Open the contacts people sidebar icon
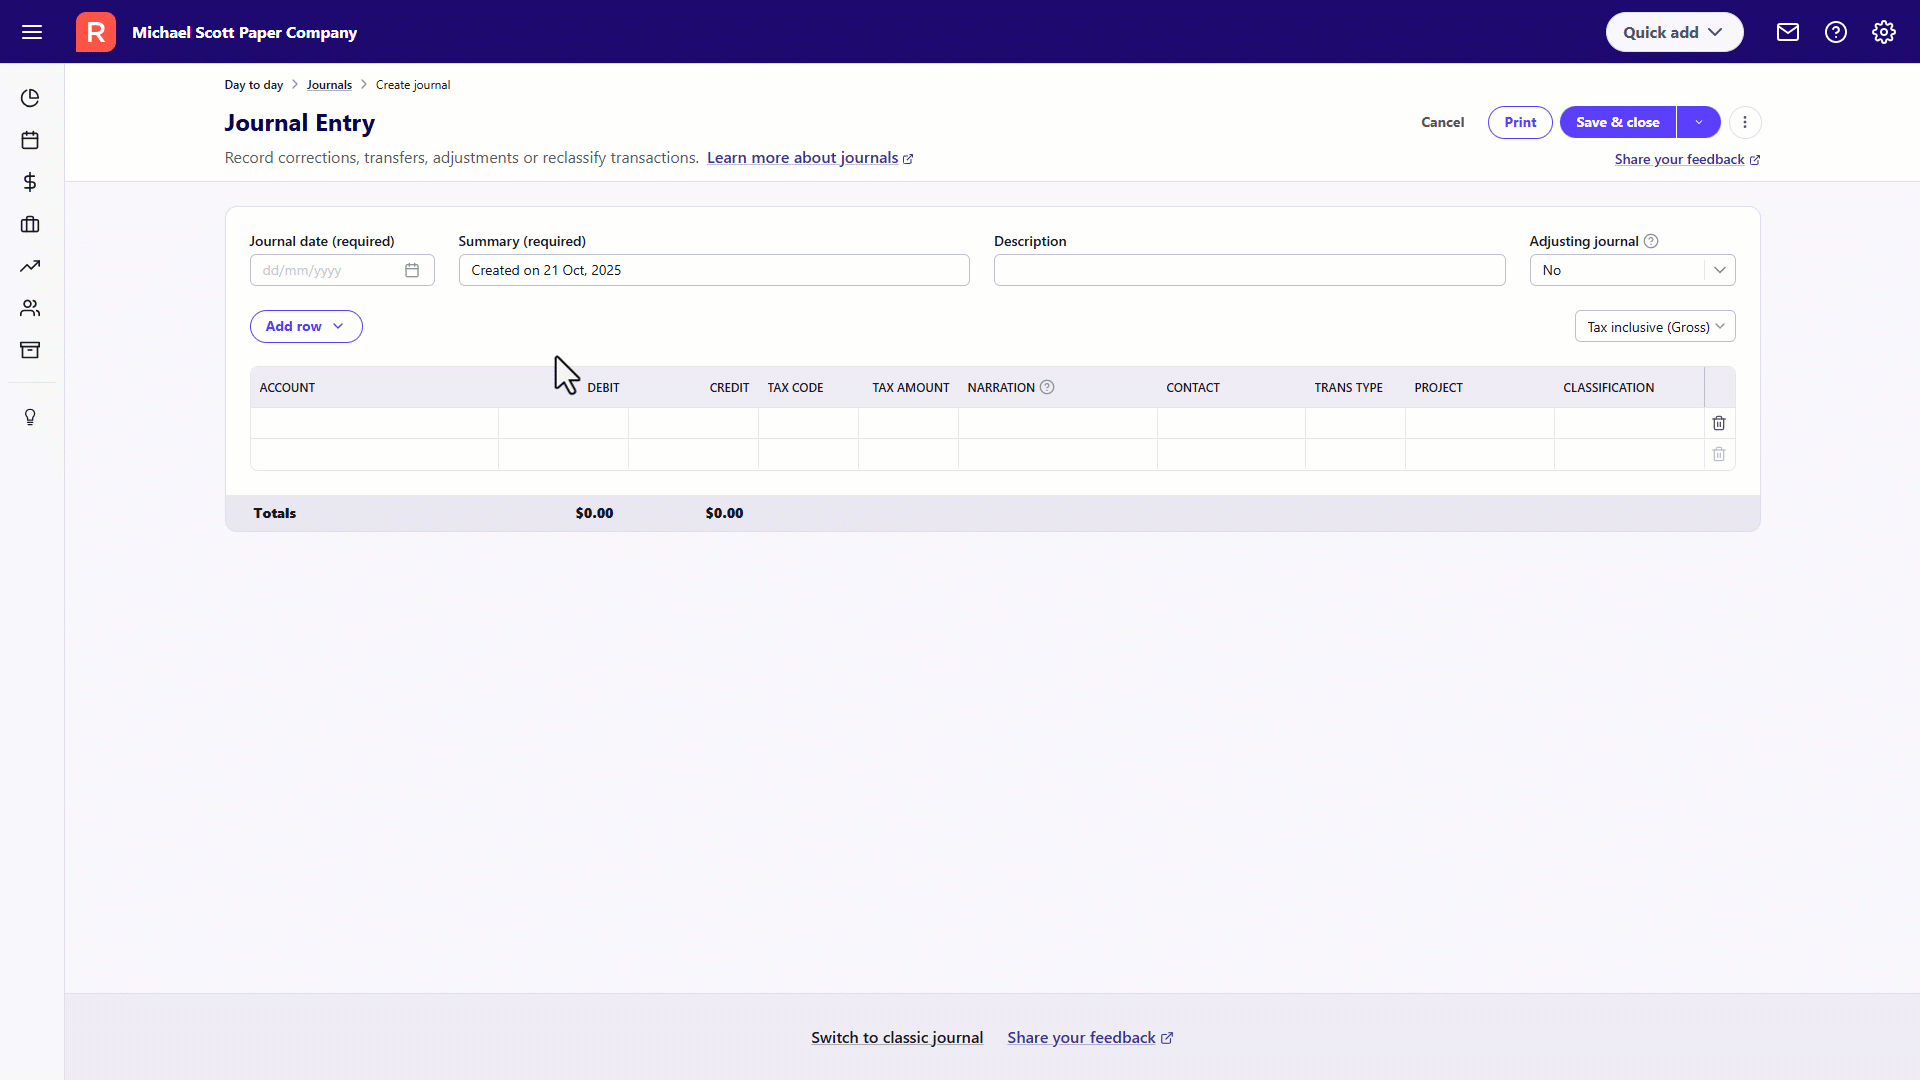Image resolution: width=1920 pixels, height=1080 pixels. 30,308
